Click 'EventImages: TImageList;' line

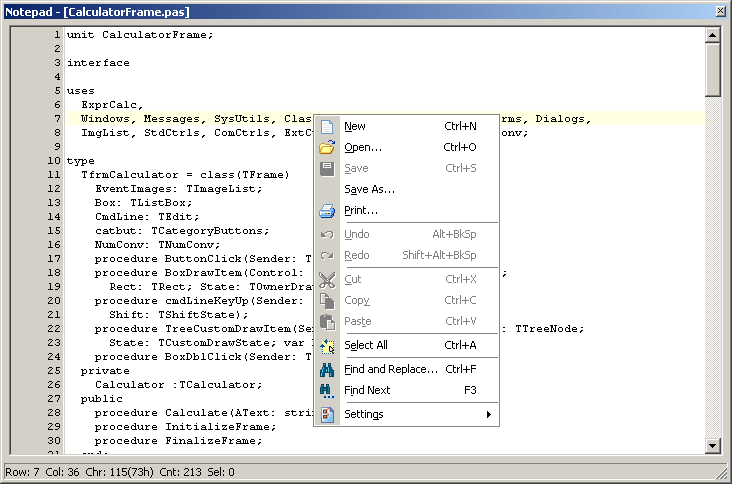179,189
